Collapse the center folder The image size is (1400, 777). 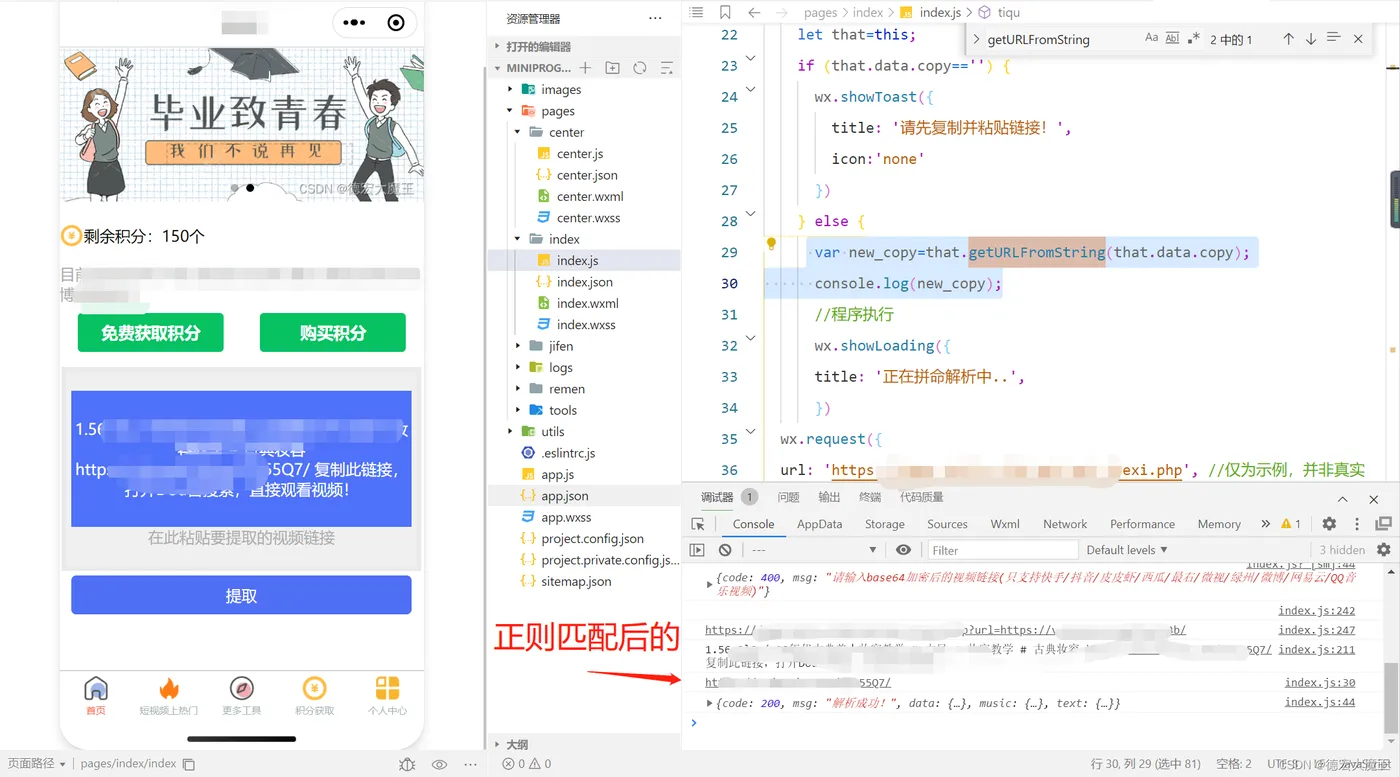tap(584, 132)
